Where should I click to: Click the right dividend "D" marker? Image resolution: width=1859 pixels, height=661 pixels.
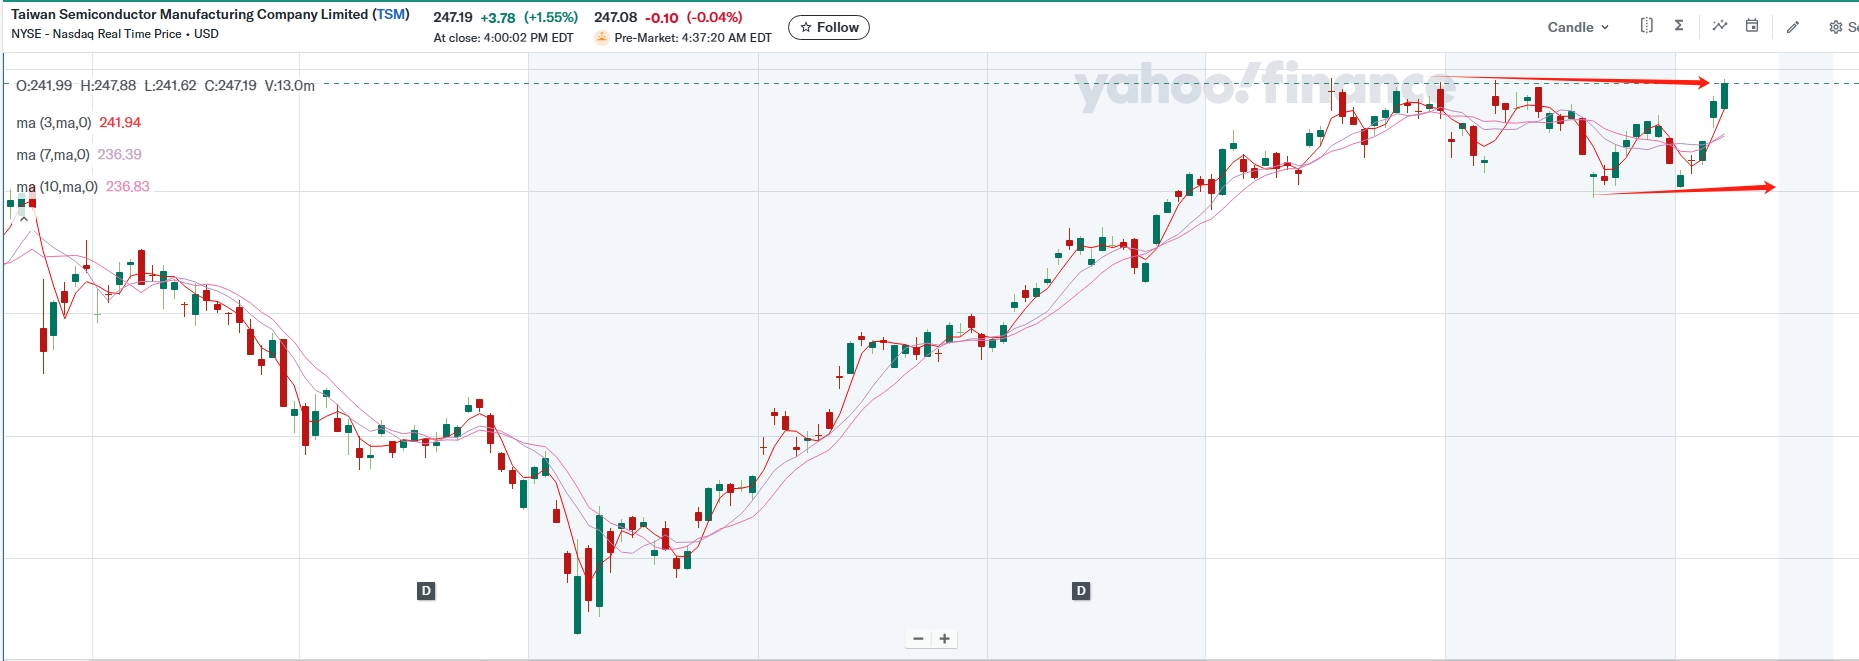(1081, 591)
